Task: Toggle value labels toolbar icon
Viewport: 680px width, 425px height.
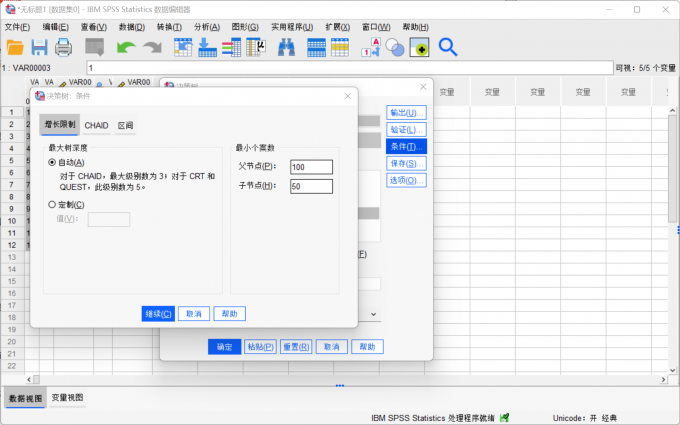Action: [x=371, y=47]
